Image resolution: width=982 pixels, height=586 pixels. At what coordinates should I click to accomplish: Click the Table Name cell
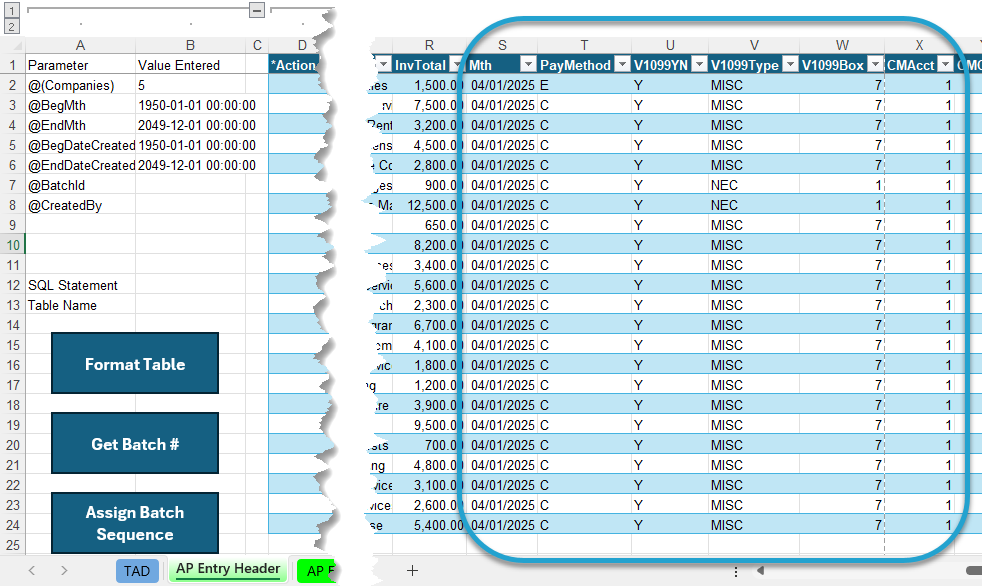point(80,306)
